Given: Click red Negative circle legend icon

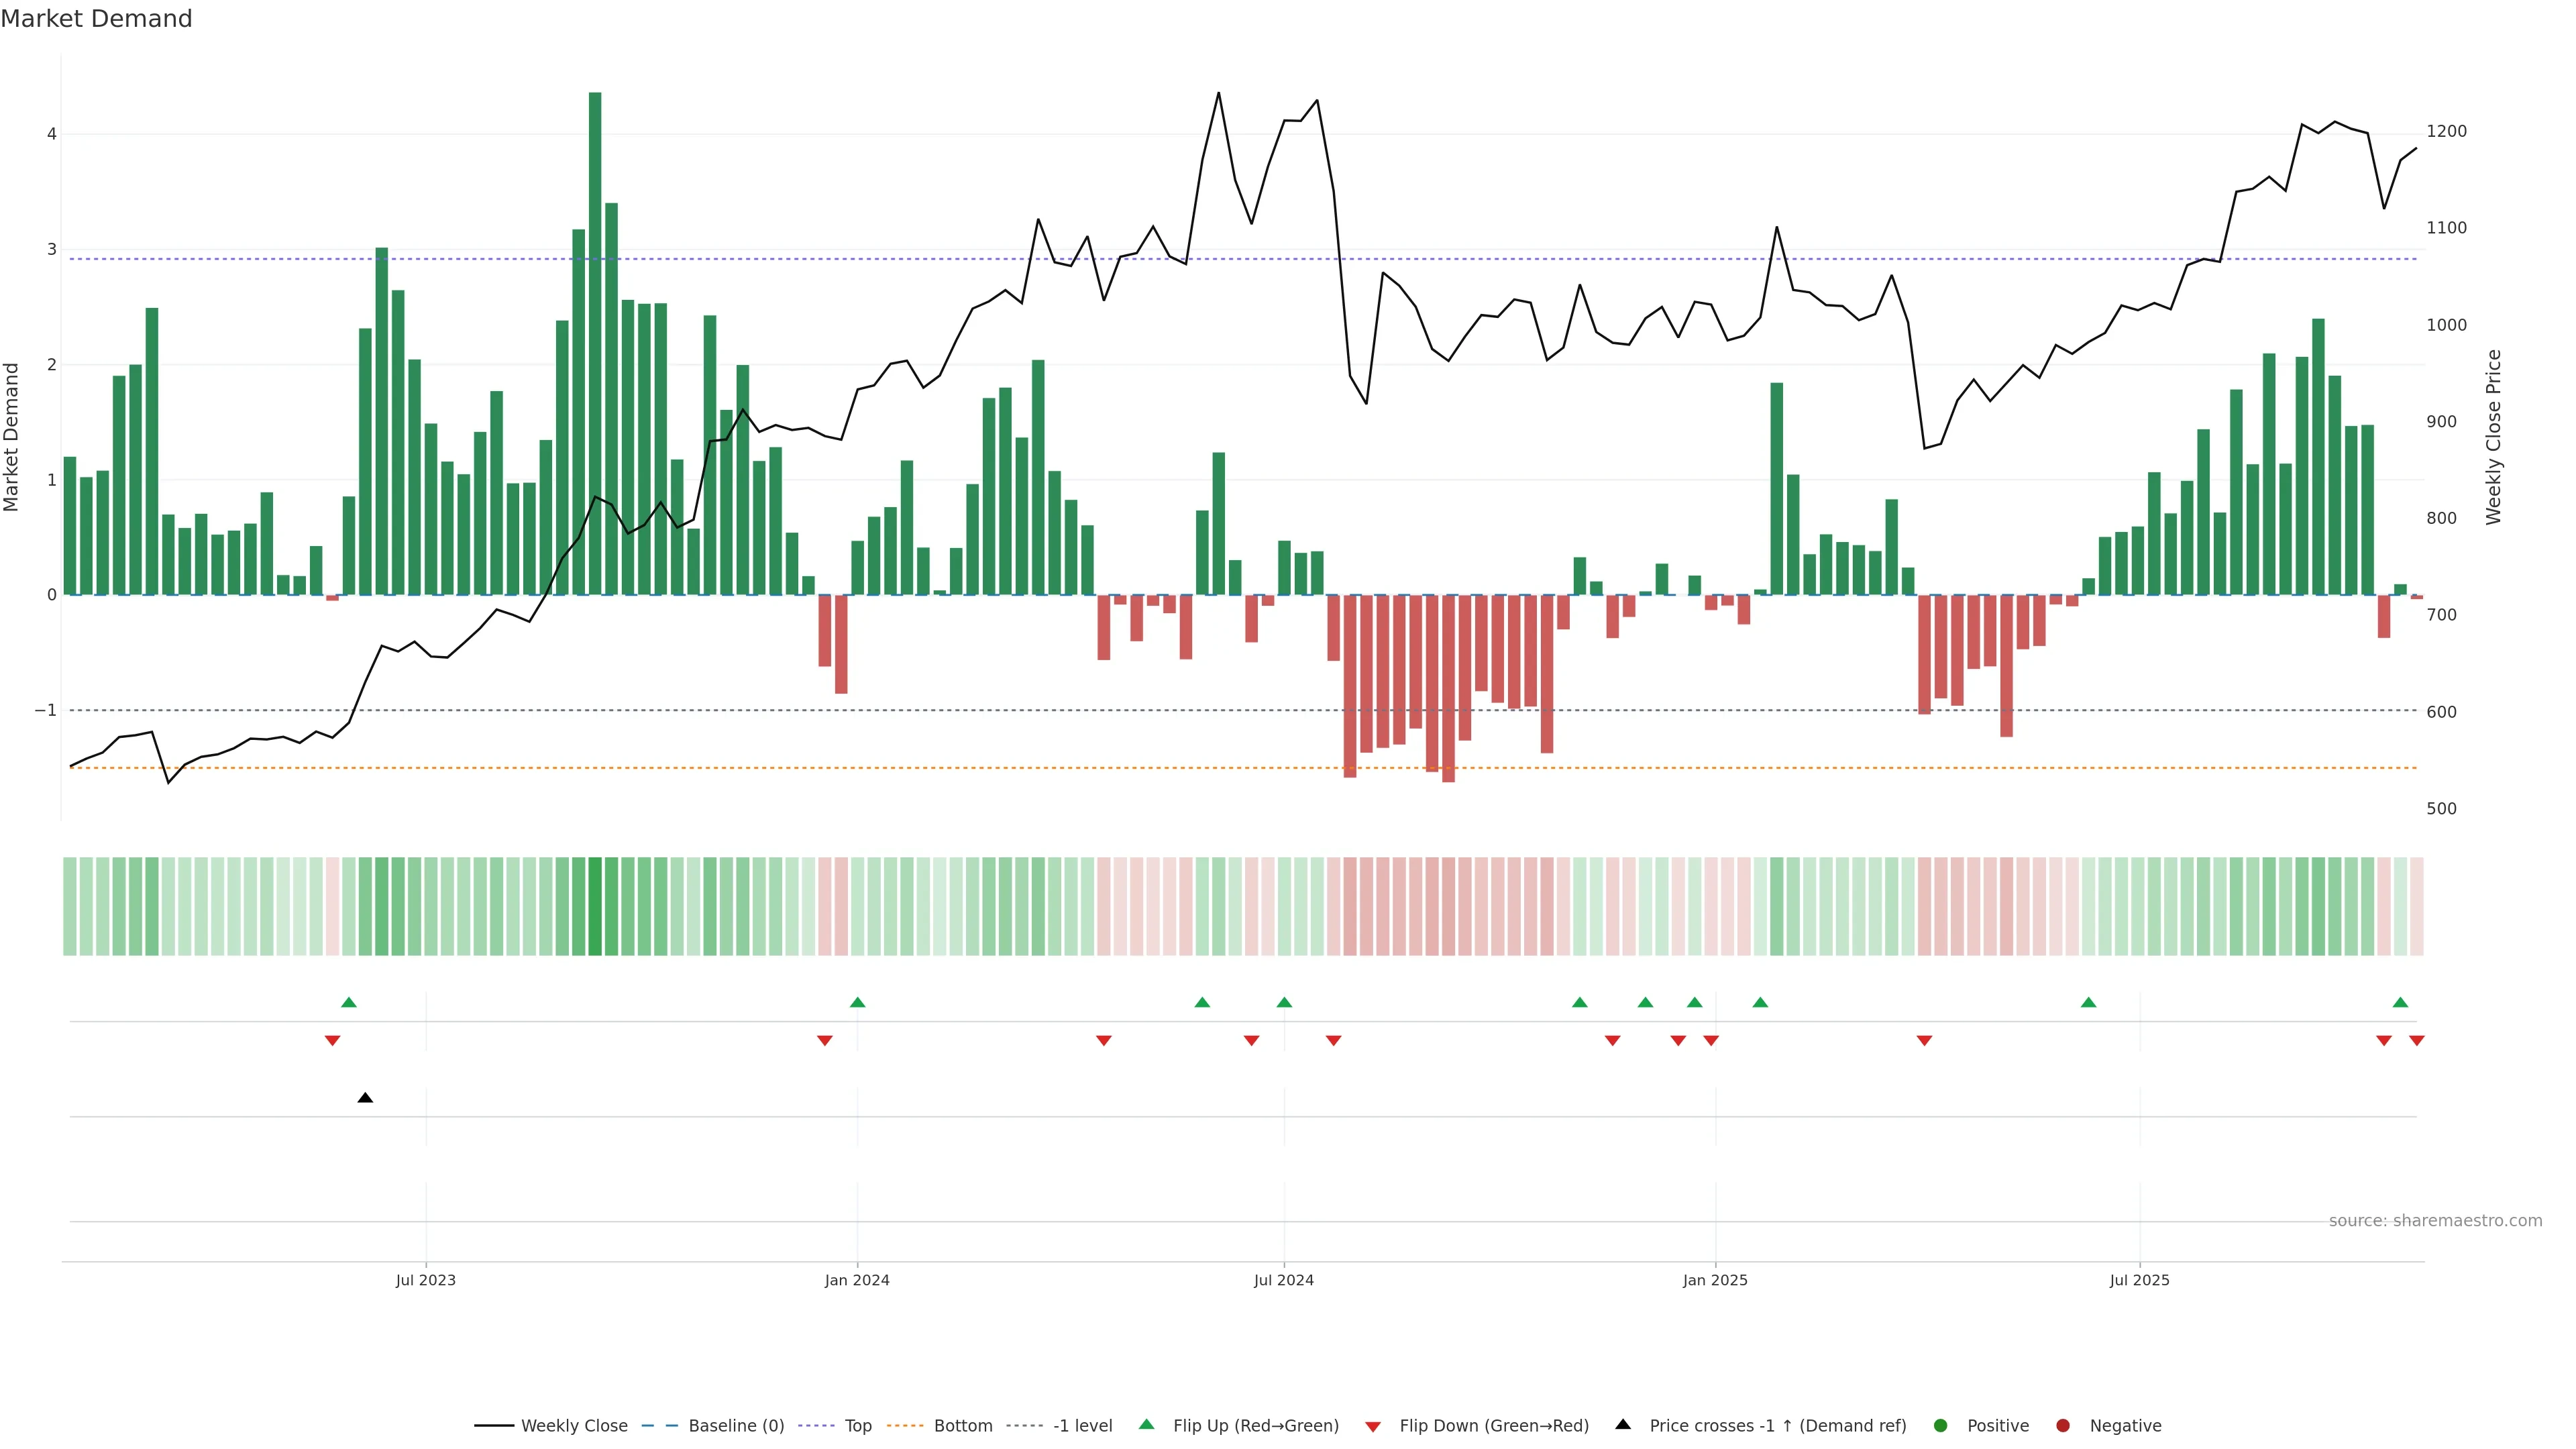Looking at the screenshot, I should click(2063, 1425).
